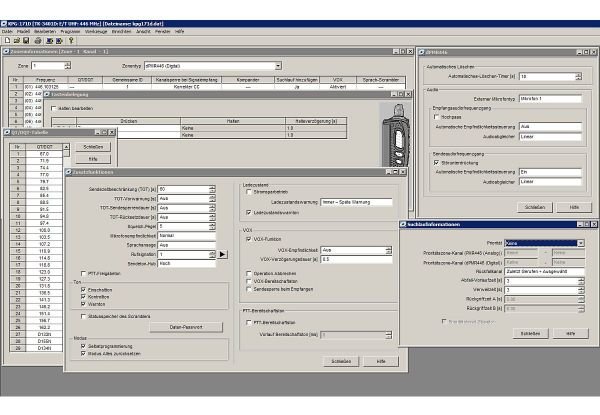The width and height of the screenshot is (600, 415).
Task: Click the Sendezeitbeschränkung (TOT) input field
Action: pyautogui.click(x=182, y=188)
